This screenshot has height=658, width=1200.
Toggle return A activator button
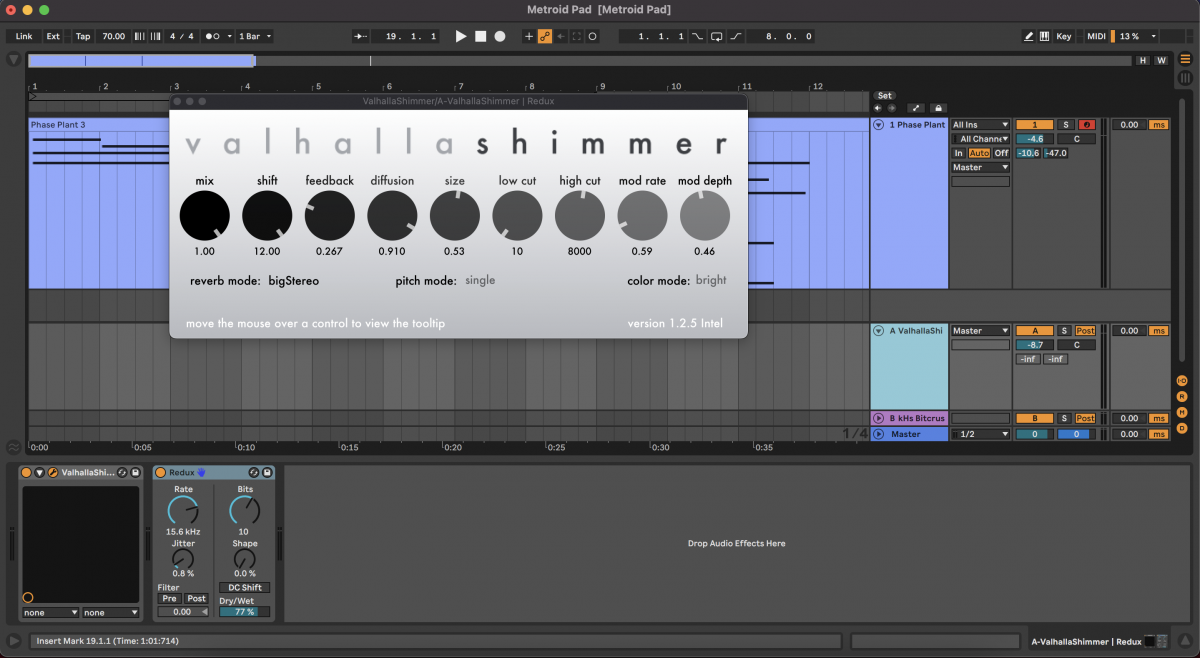(x=1034, y=331)
